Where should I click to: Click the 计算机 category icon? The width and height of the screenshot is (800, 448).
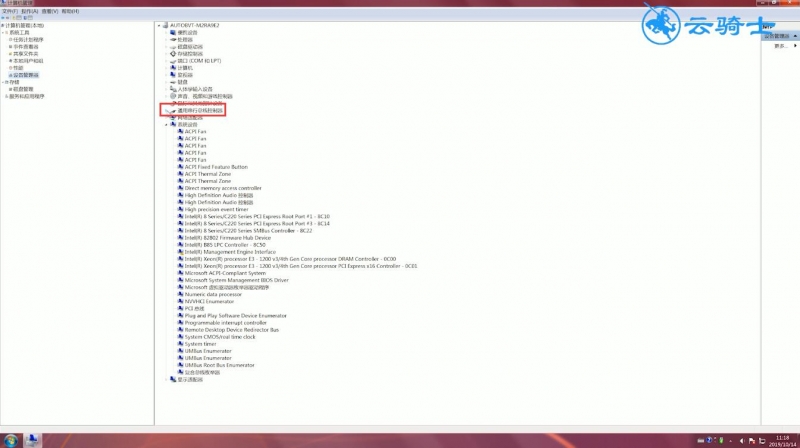pyautogui.click(x=173, y=68)
